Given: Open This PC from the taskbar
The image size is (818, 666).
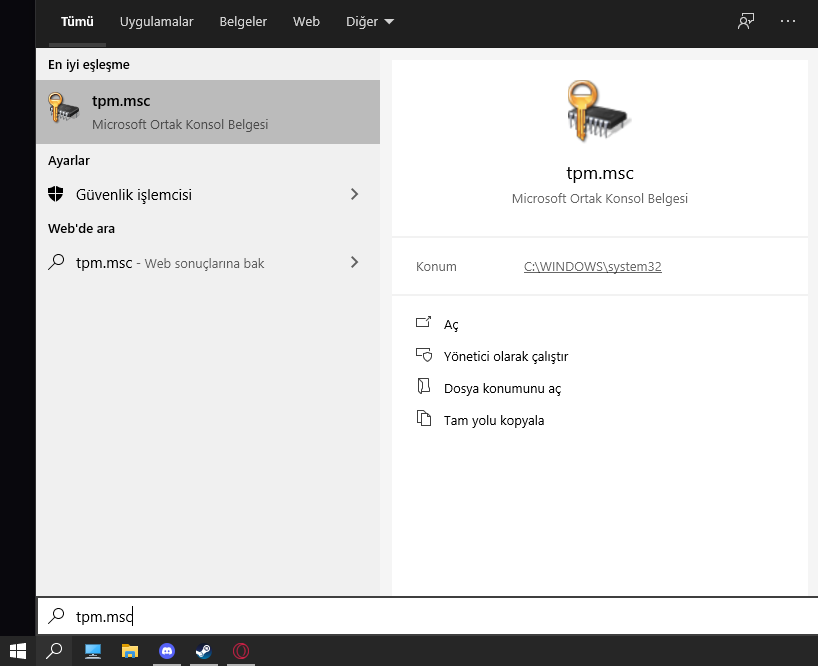Looking at the screenshot, I should [x=93, y=651].
